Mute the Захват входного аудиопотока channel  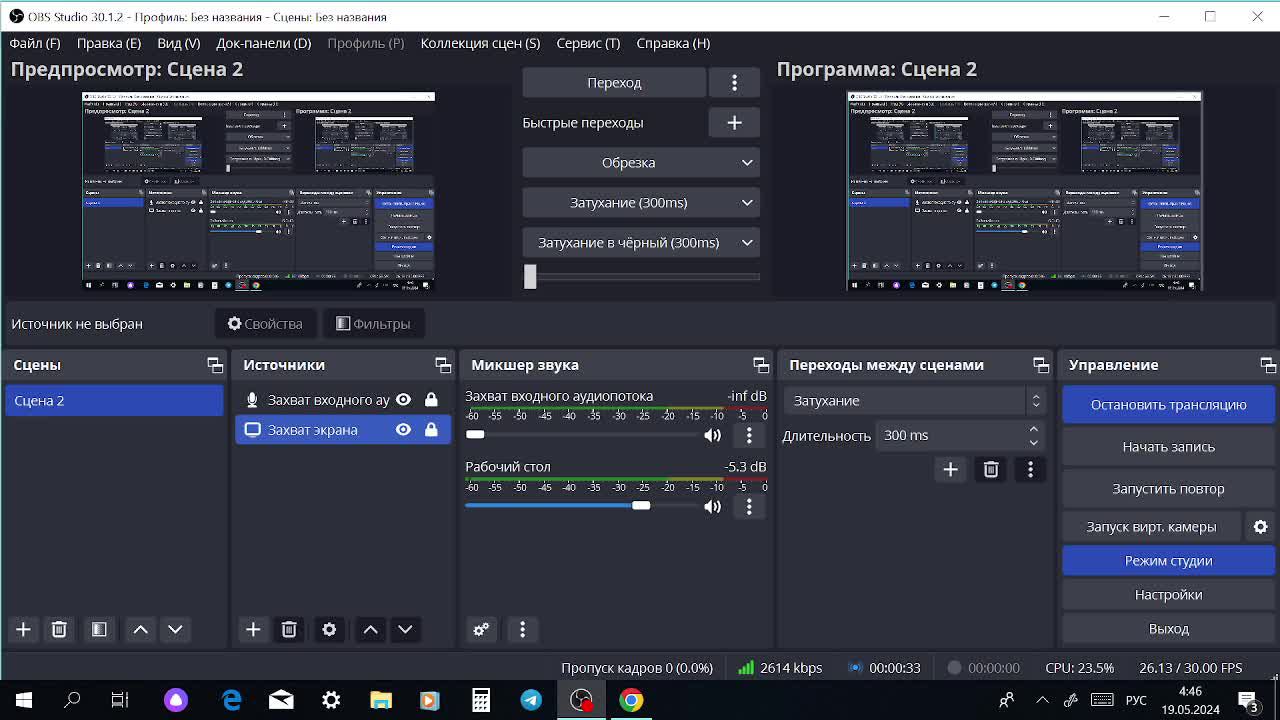tap(712, 435)
